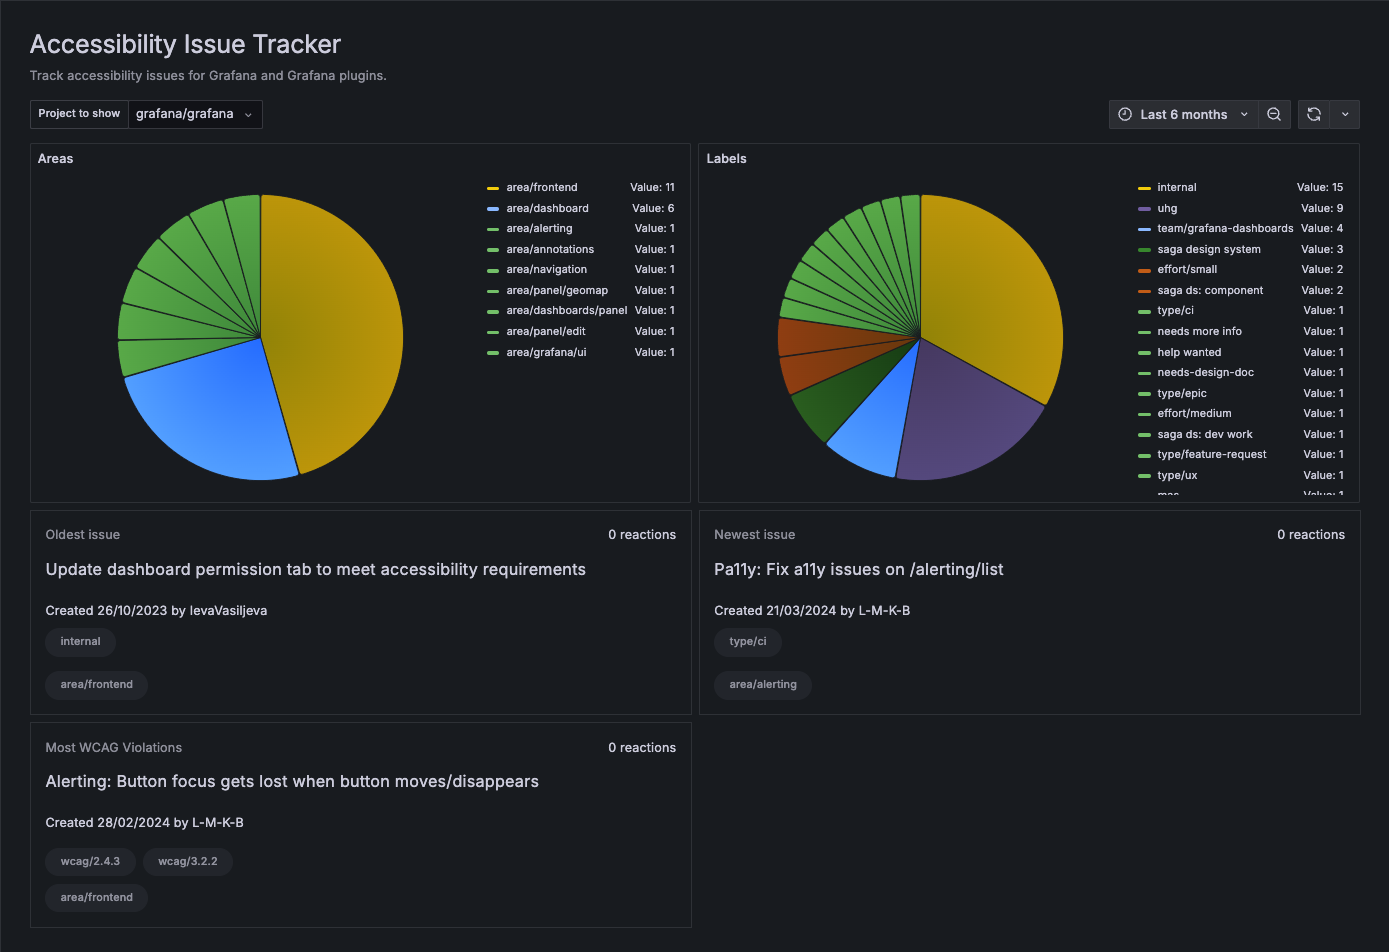
Task: Click the purple swatch beside uhg
Action: (x=1144, y=208)
